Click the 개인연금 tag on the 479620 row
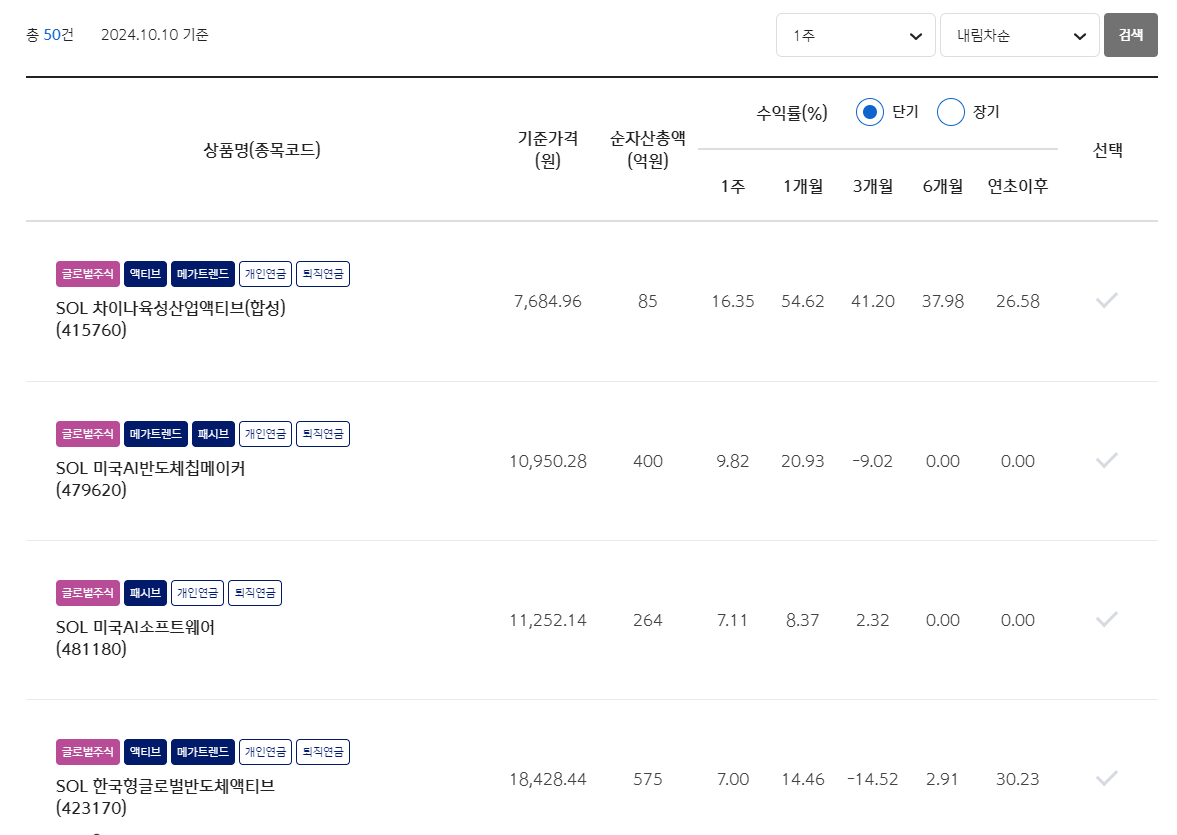Image resolution: width=1177 pixels, height=835 pixels. (265, 434)
